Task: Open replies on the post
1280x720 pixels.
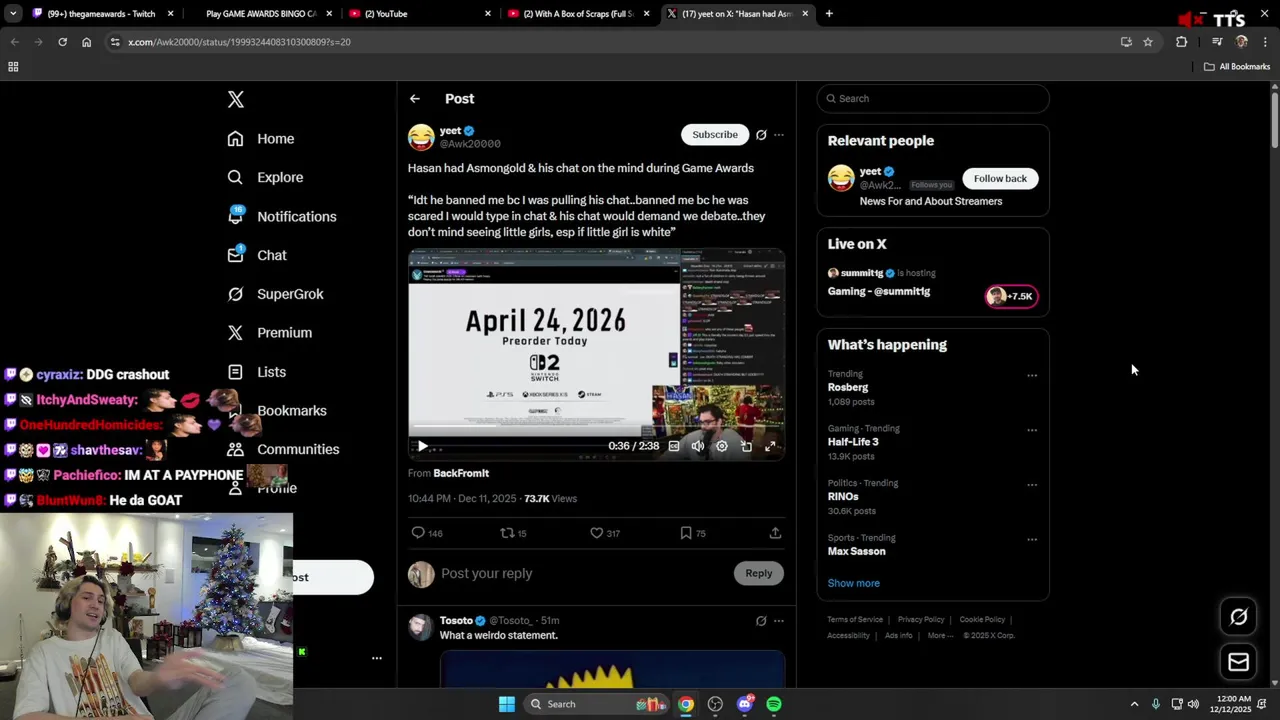Action: click(427, 533)
